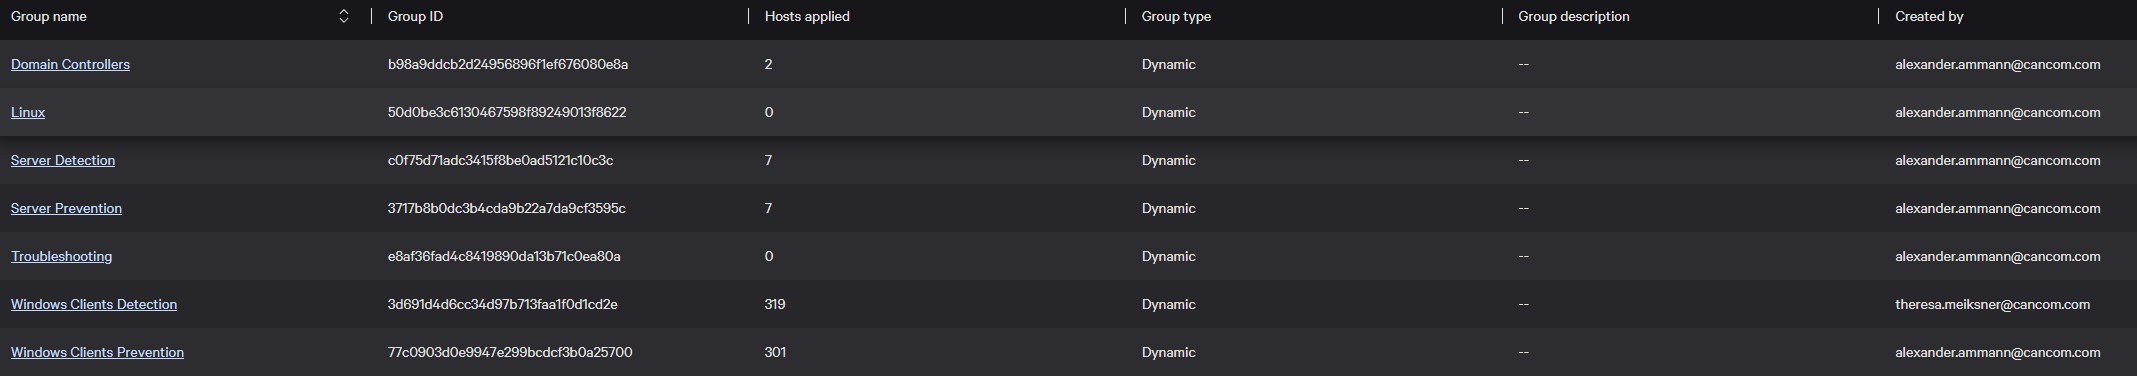Click the Troubleshooting group ID value
Viewport: 2137px width, 376px height.
tap(504, 256)
